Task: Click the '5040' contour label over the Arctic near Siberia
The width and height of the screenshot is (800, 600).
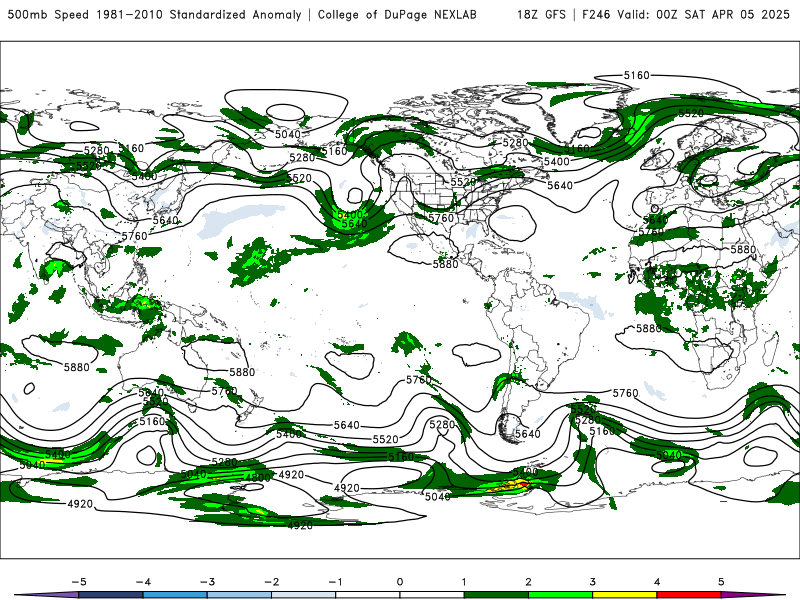Action: [288, 134]
